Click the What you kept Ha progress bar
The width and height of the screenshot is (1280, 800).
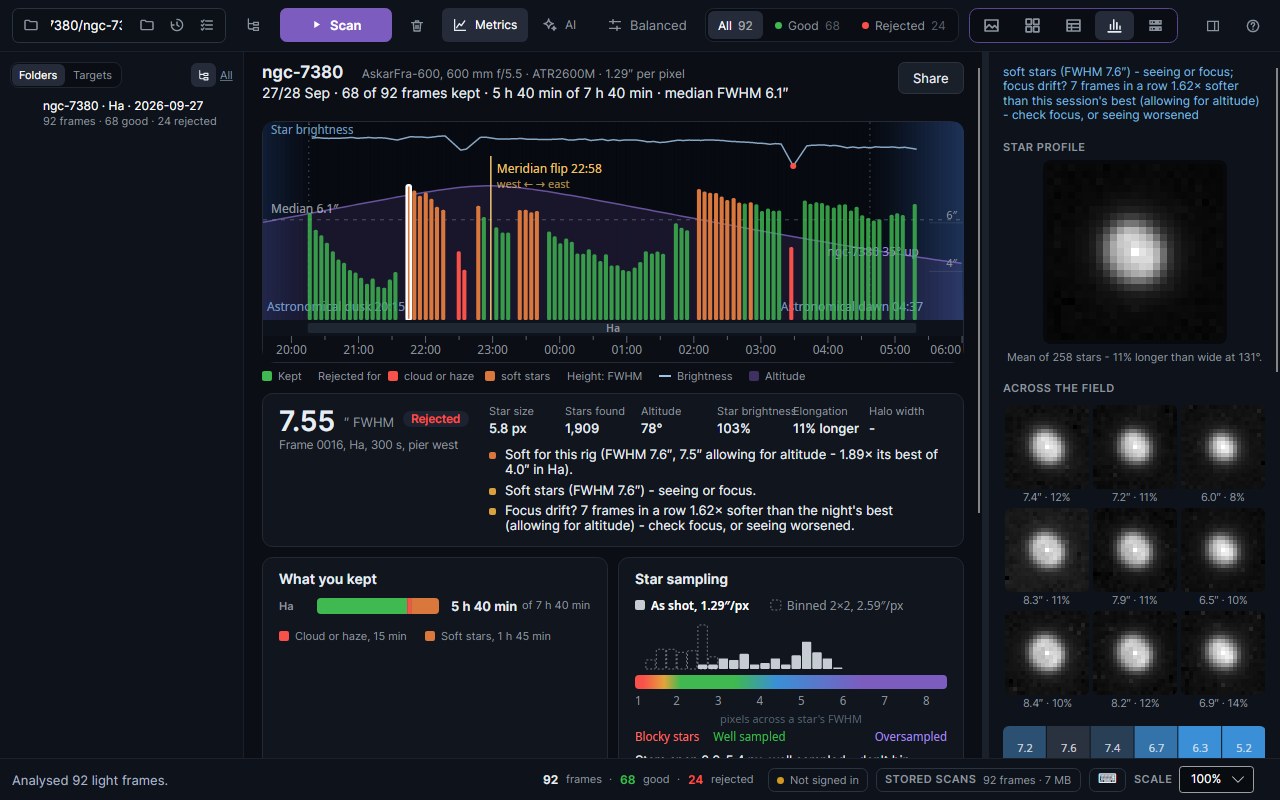pyautogui.click(x=378, y=606)
